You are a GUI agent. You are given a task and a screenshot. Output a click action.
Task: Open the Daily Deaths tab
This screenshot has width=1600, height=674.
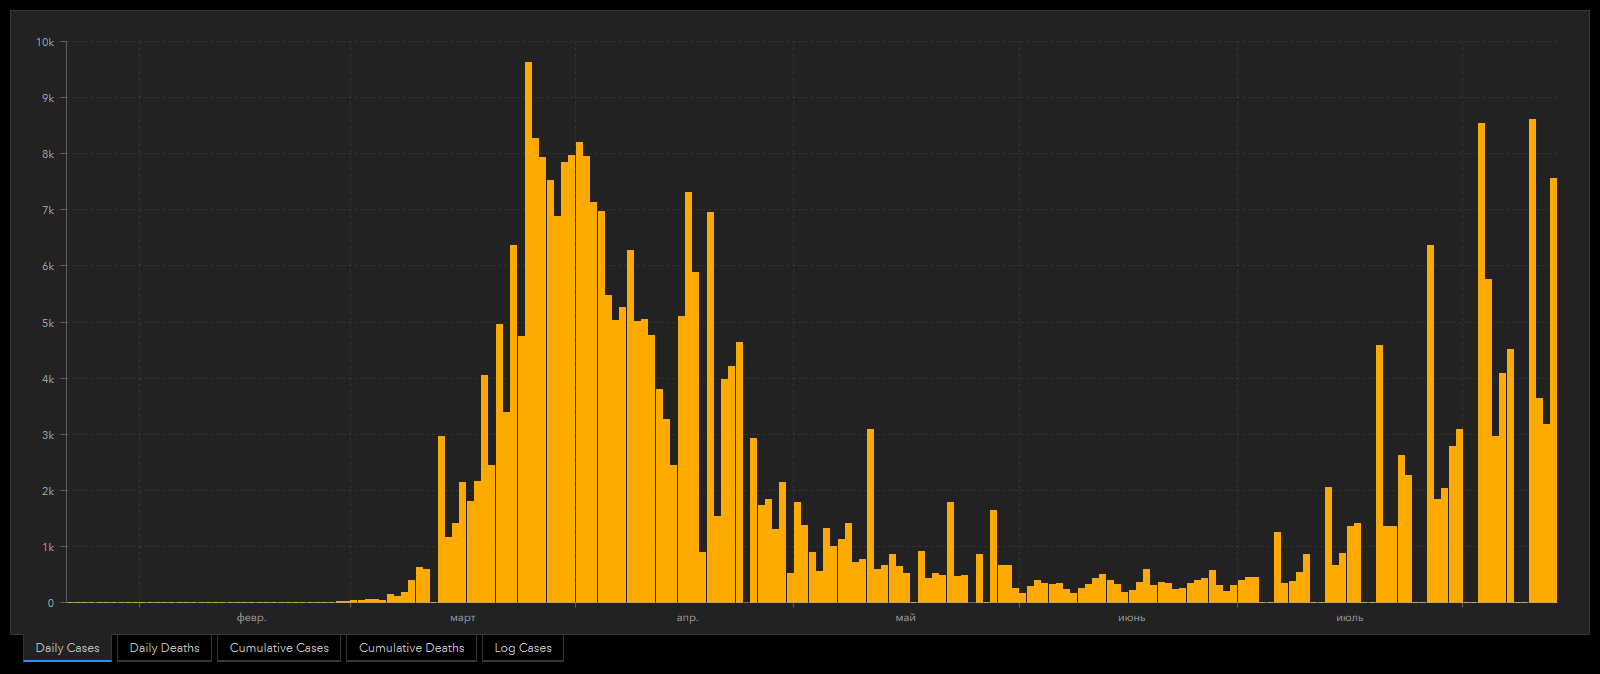click(165, 648)
